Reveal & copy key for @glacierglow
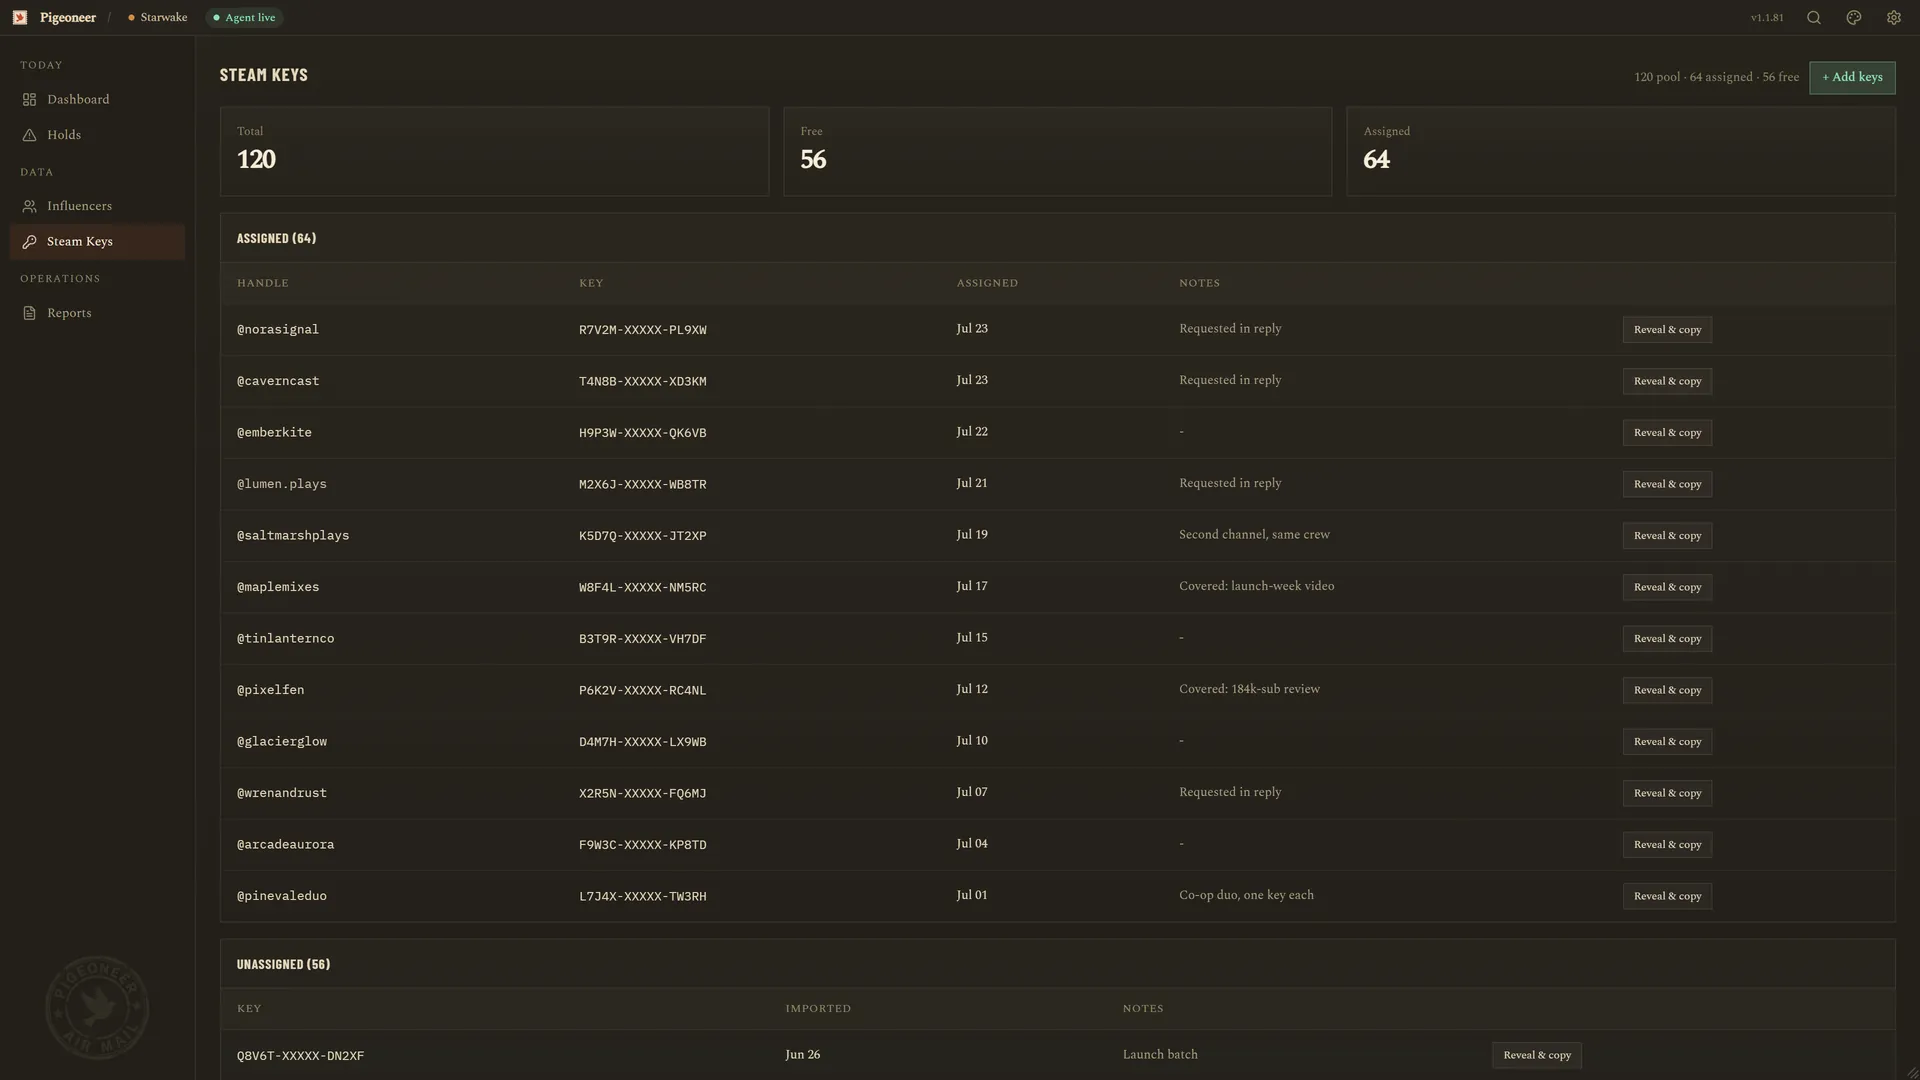This screenshot has height=1080, width=1920. coord(1667,742)
